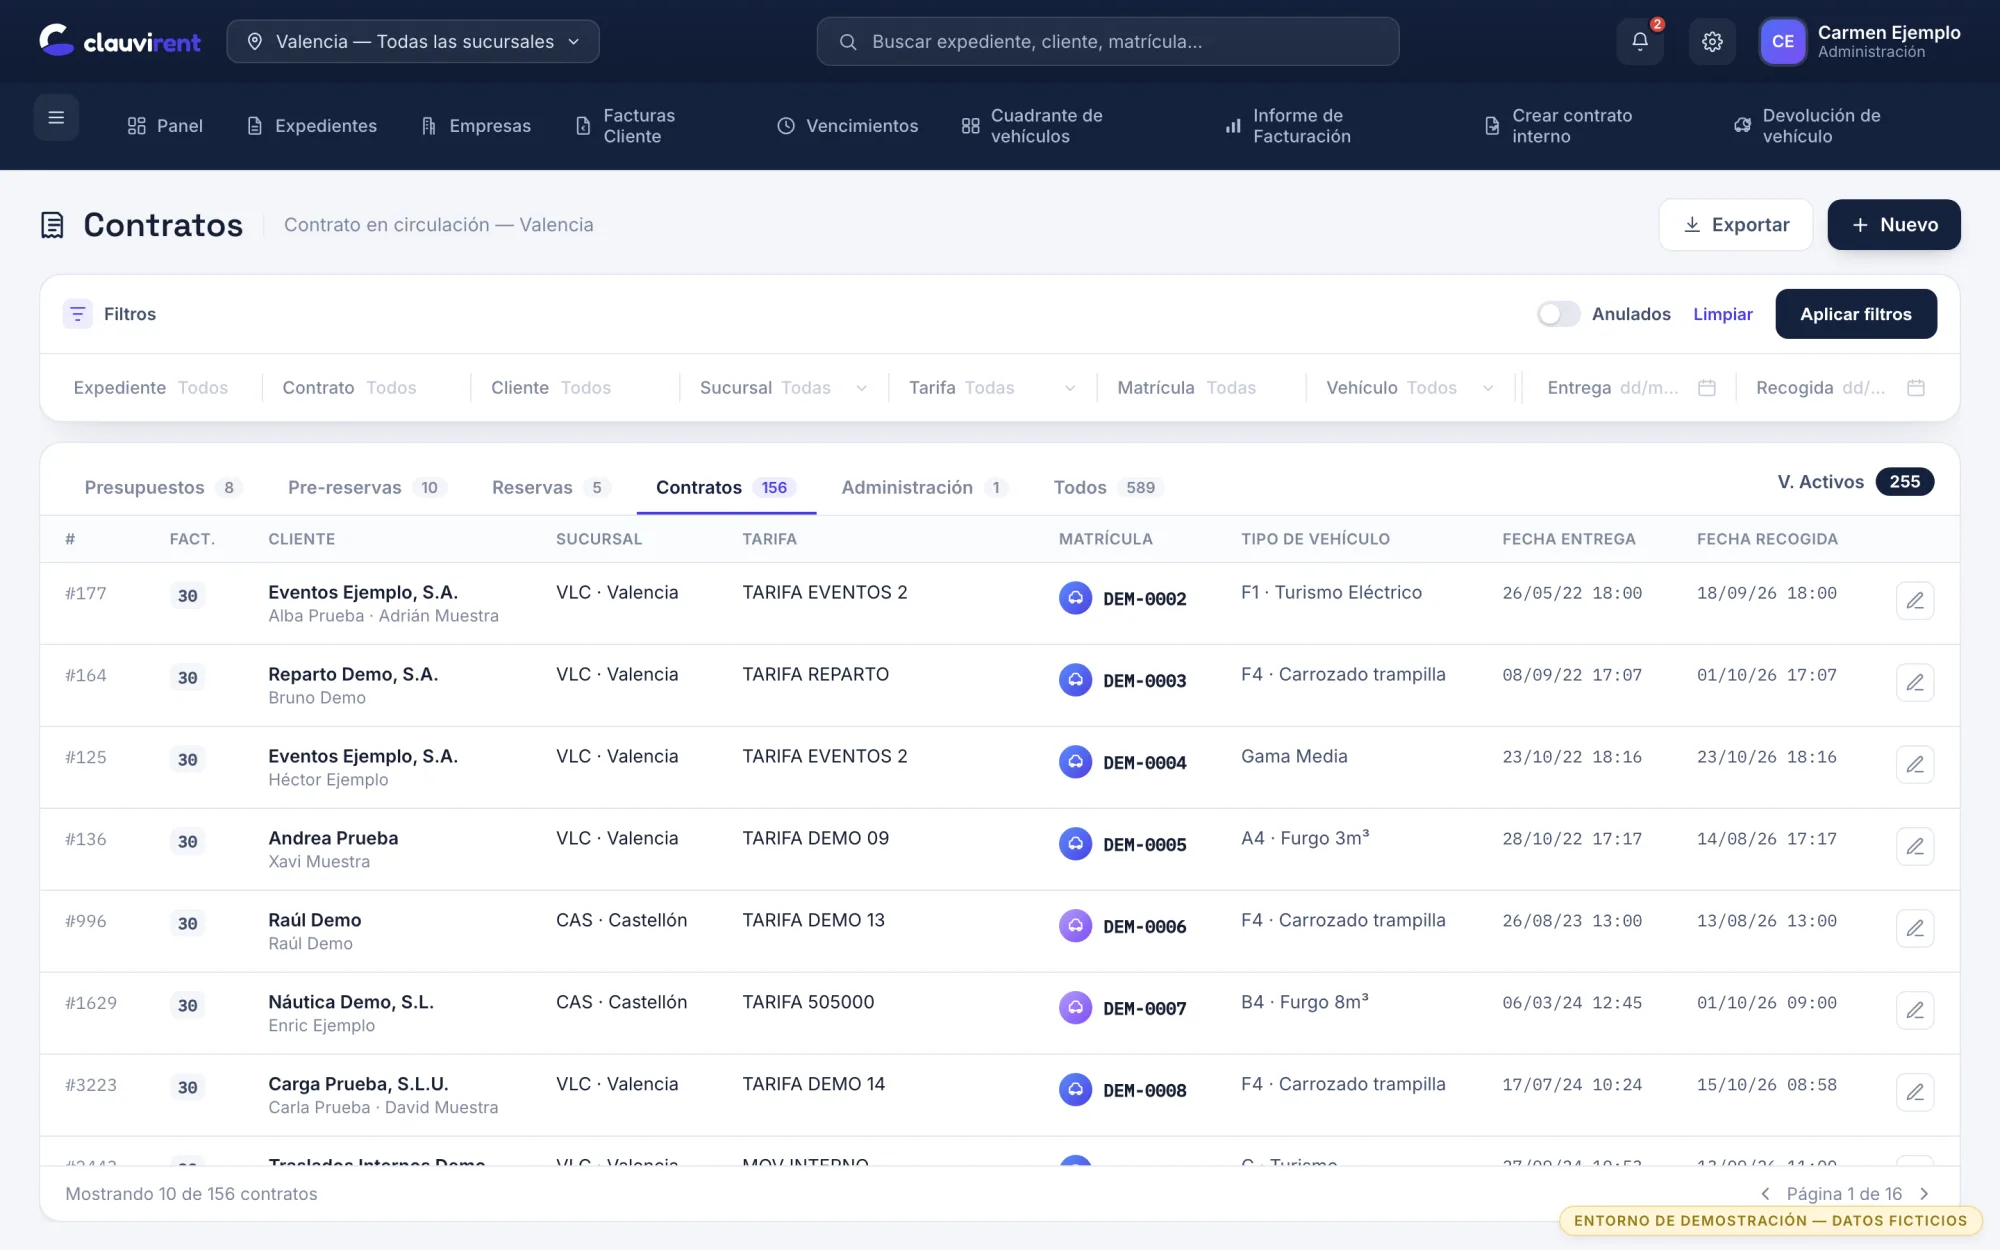Toggle the hamburger sidebar menu

pos(56,117)
